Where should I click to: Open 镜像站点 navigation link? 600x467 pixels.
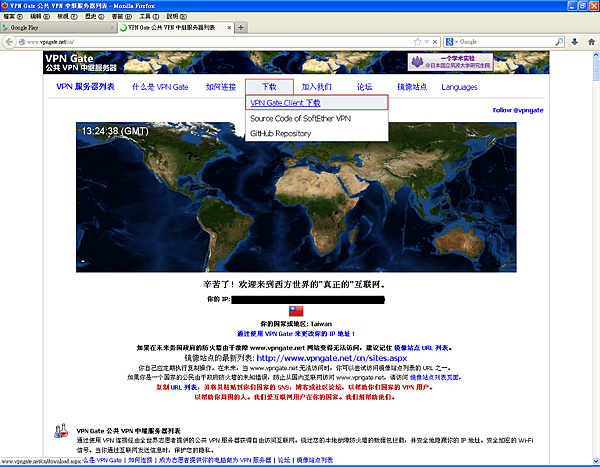[x=412, y=87]
